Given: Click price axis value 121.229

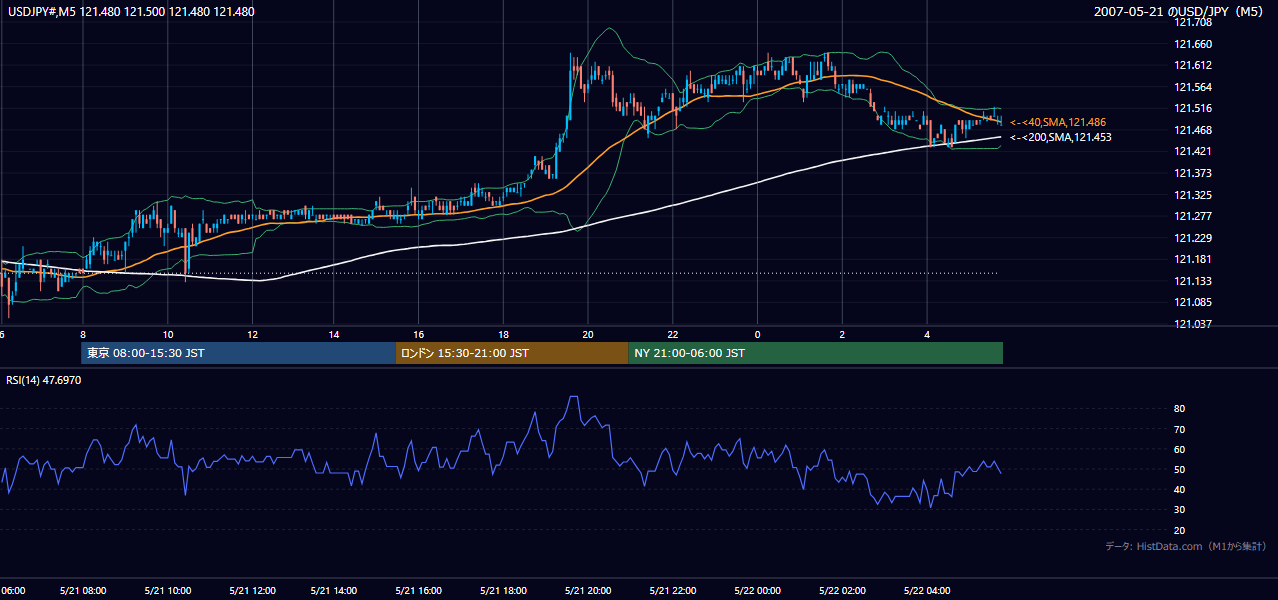Looking at the screenshot, I should point(1194,238).
